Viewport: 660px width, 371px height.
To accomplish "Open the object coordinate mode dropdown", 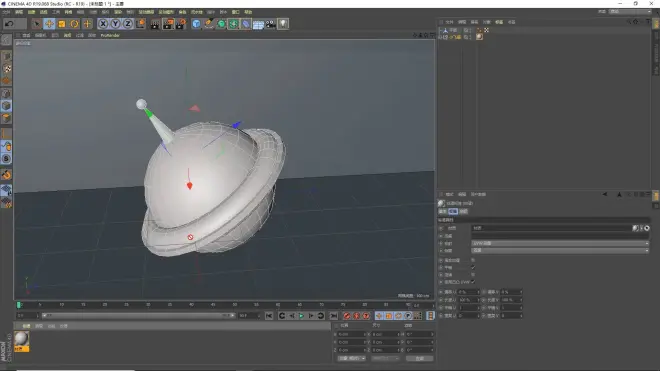I will coord(352,358).
